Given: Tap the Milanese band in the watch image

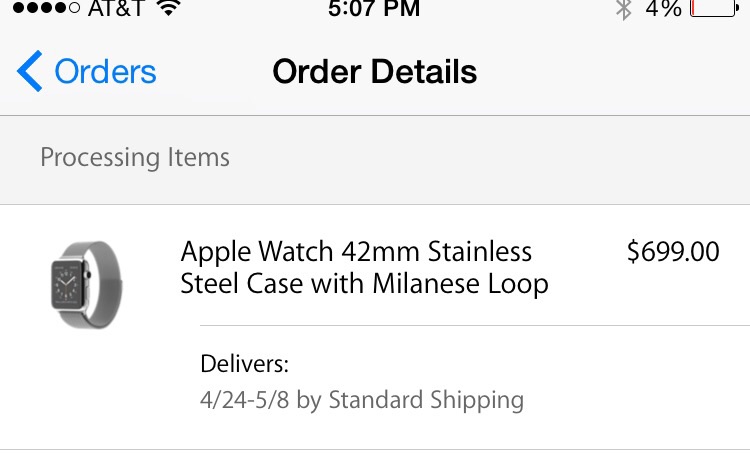Looking at the screenshot, I should point(106,284).
